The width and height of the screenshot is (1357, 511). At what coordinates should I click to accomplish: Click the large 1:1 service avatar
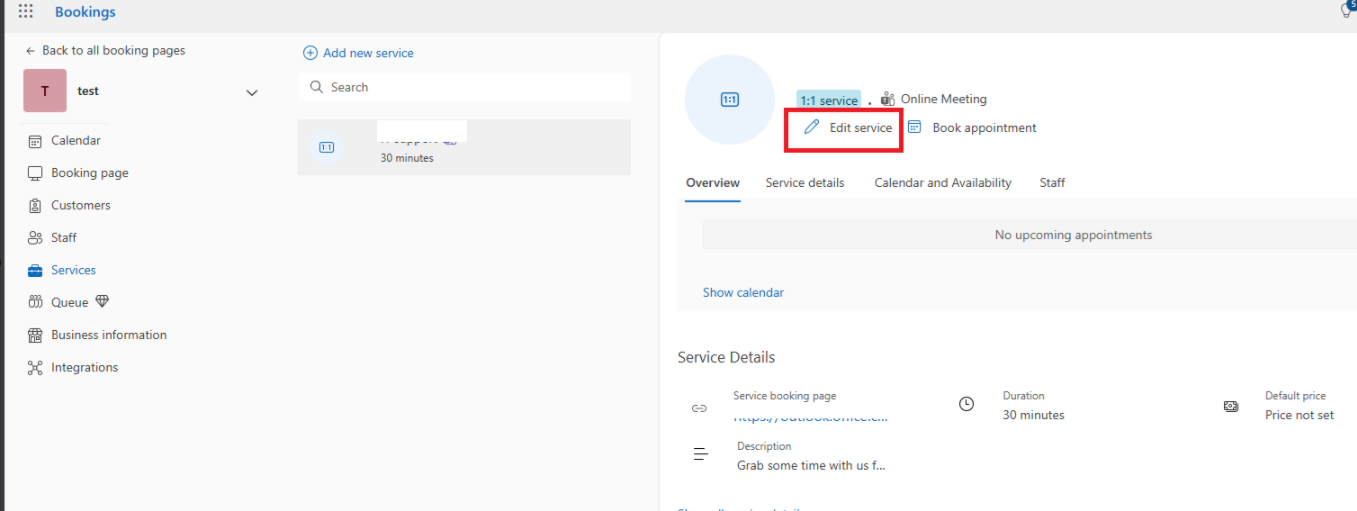coord(730,100)
